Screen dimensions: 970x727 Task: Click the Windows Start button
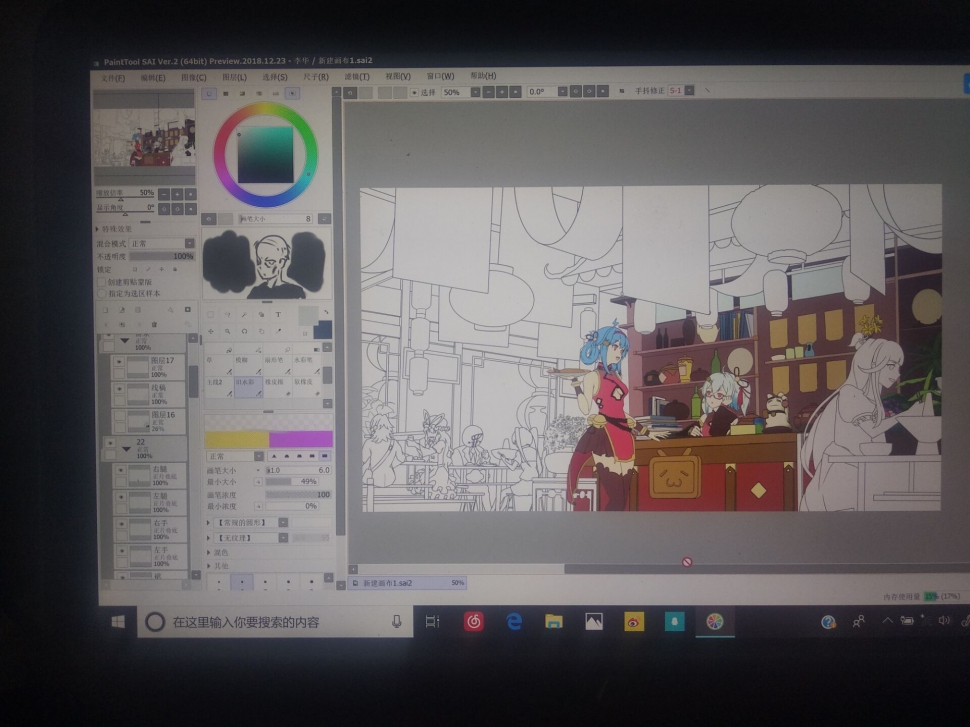(x=118, y=622)
